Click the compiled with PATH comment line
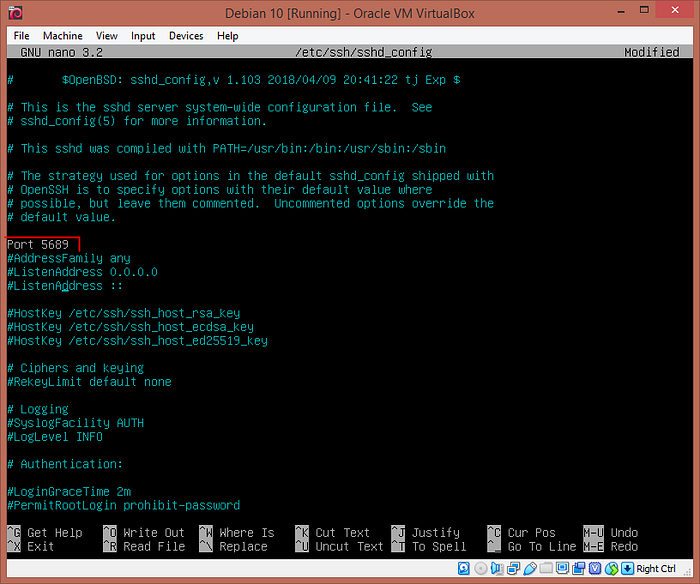The height and width of the screenshot is (584, 700). (227, 149)
